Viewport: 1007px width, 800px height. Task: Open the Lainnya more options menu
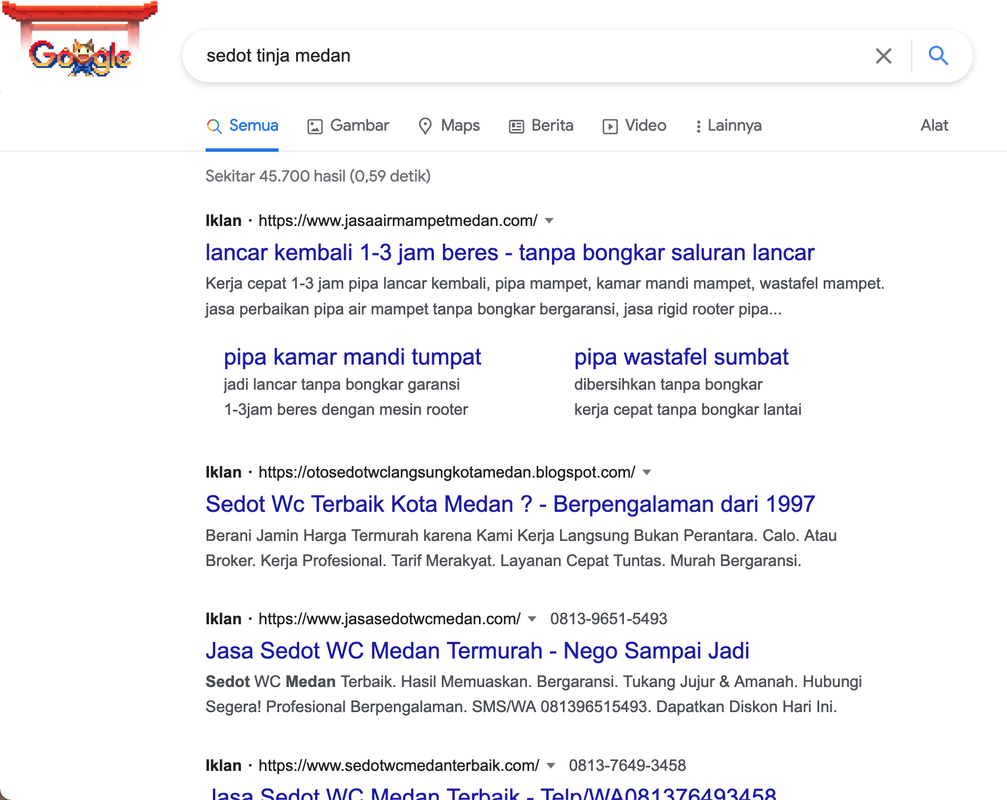pyautogui.click(x=728, y=126)
